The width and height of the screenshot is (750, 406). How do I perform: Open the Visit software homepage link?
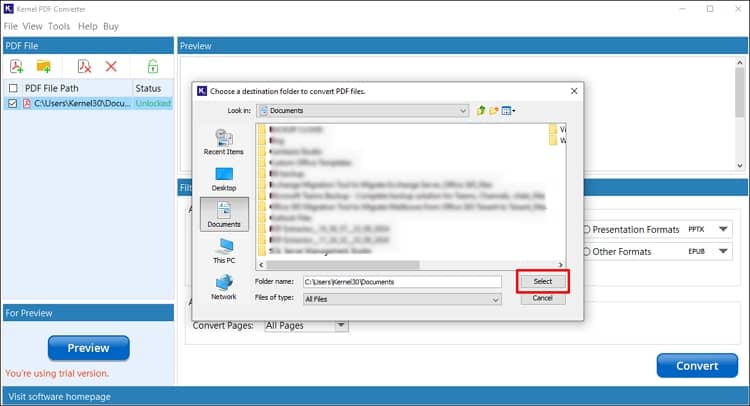tap(59, 396)
